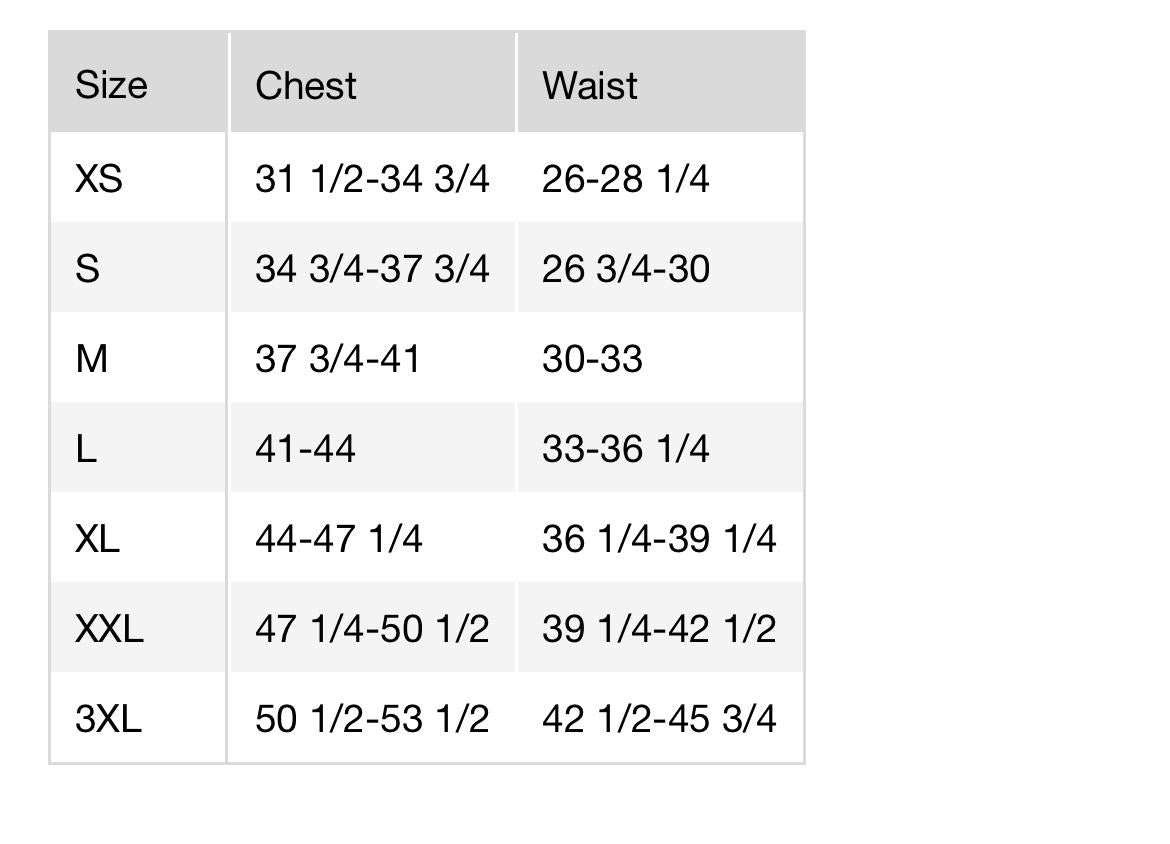Click chest value 34 3/4-37 3/4
The image size is (1170, 844).
click(372, 269)
